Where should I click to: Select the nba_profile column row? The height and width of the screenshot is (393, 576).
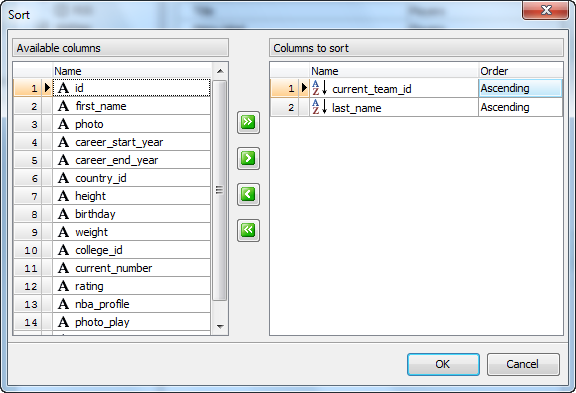coord(112,304)
